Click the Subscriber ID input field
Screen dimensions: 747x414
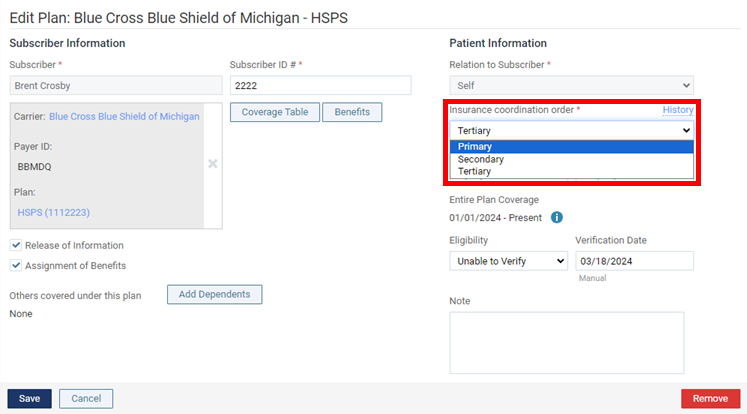[x=320, y=86]
